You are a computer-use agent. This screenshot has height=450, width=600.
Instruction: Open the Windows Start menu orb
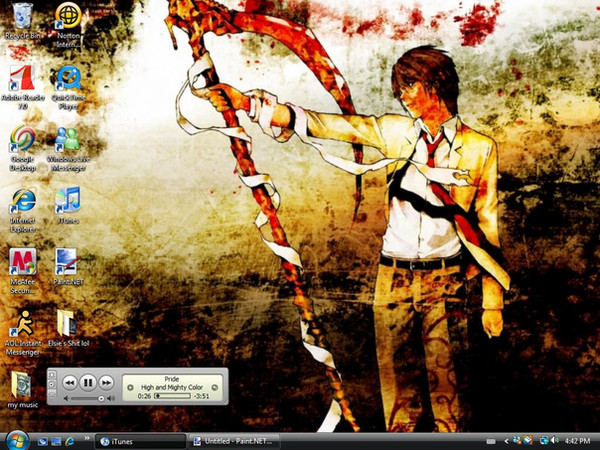16,440
